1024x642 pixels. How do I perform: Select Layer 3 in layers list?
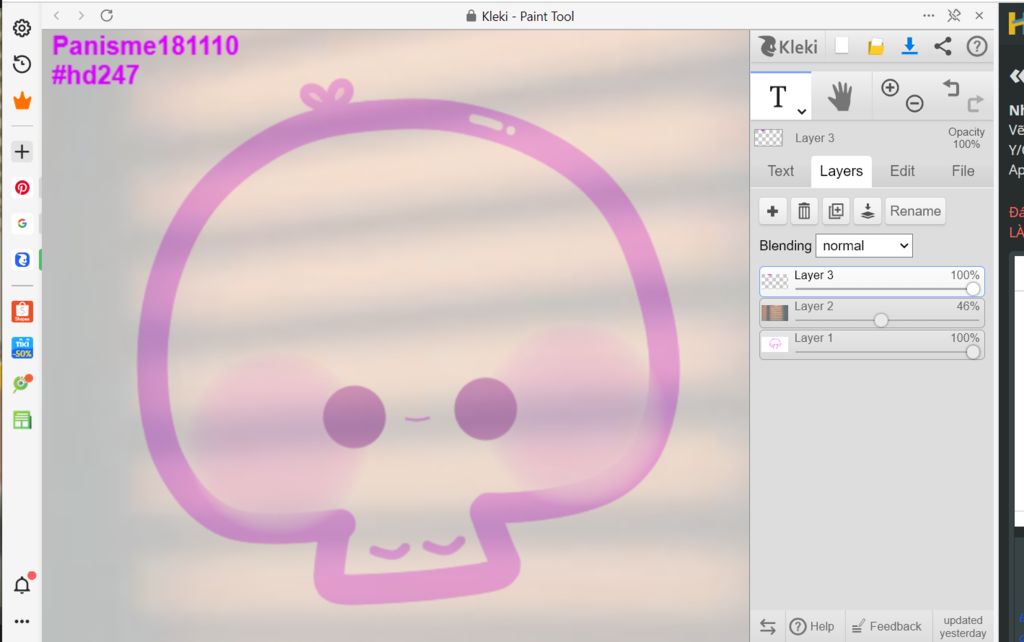(x=871, y=281)
